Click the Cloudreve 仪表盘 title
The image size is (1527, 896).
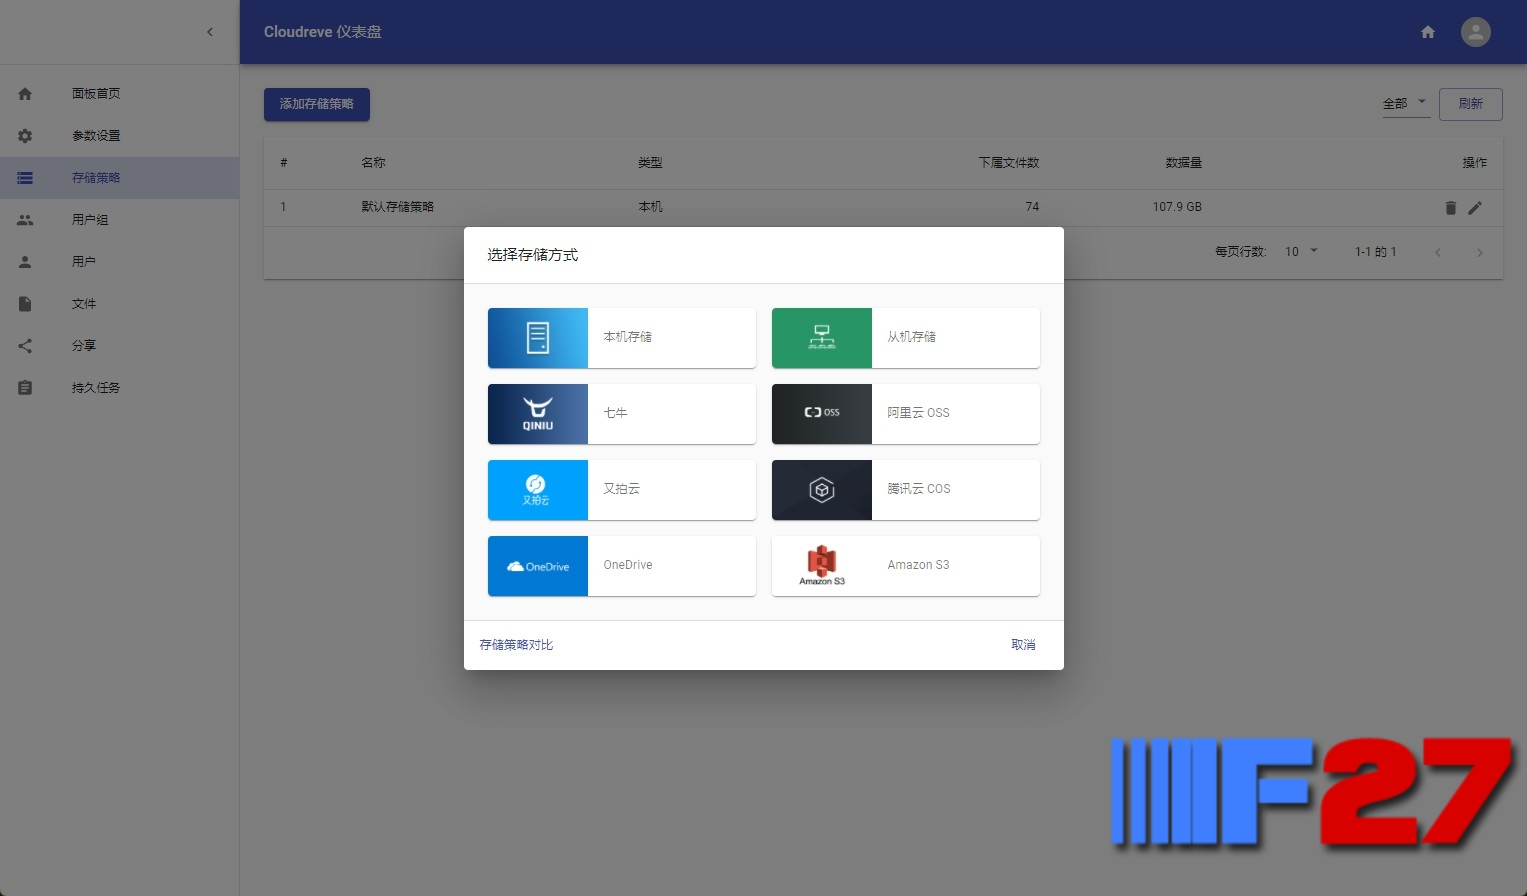pos(323,32)
